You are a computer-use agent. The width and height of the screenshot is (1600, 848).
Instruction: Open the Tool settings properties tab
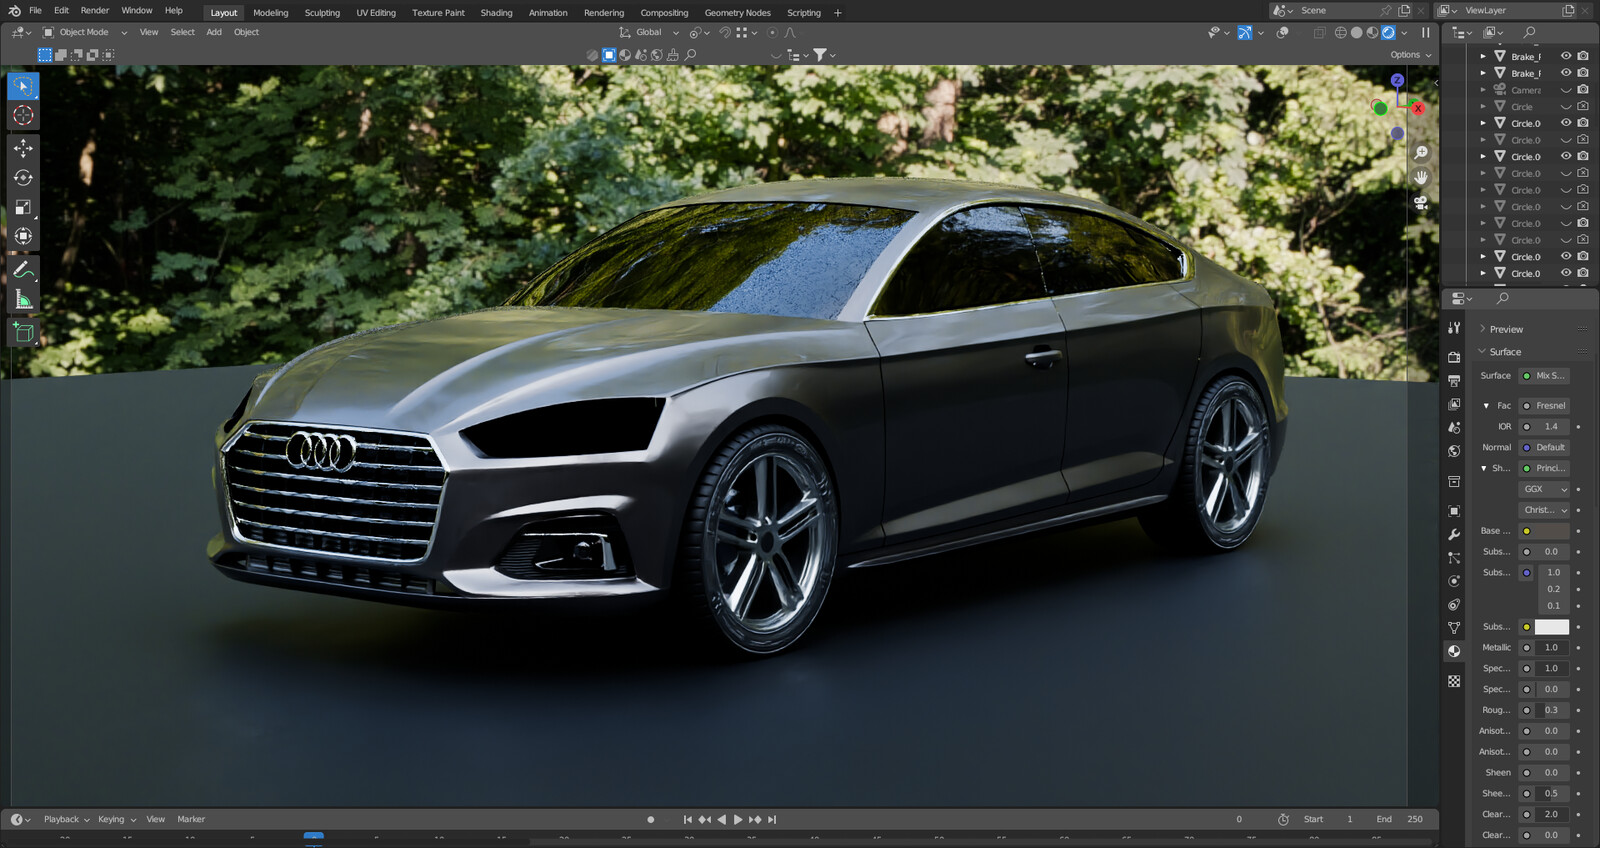1454,328
